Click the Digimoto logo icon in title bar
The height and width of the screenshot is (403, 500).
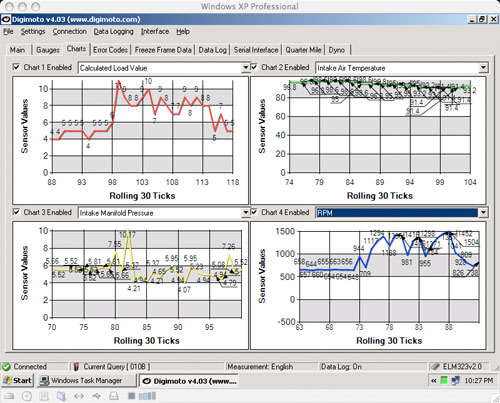click(x=6, y=19)
